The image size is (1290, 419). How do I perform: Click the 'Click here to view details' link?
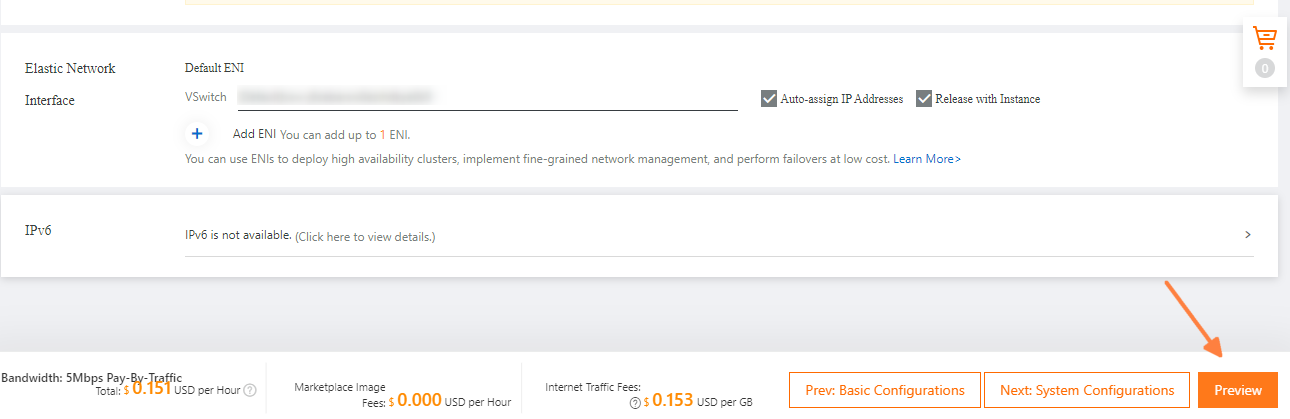tap(365, 237)
